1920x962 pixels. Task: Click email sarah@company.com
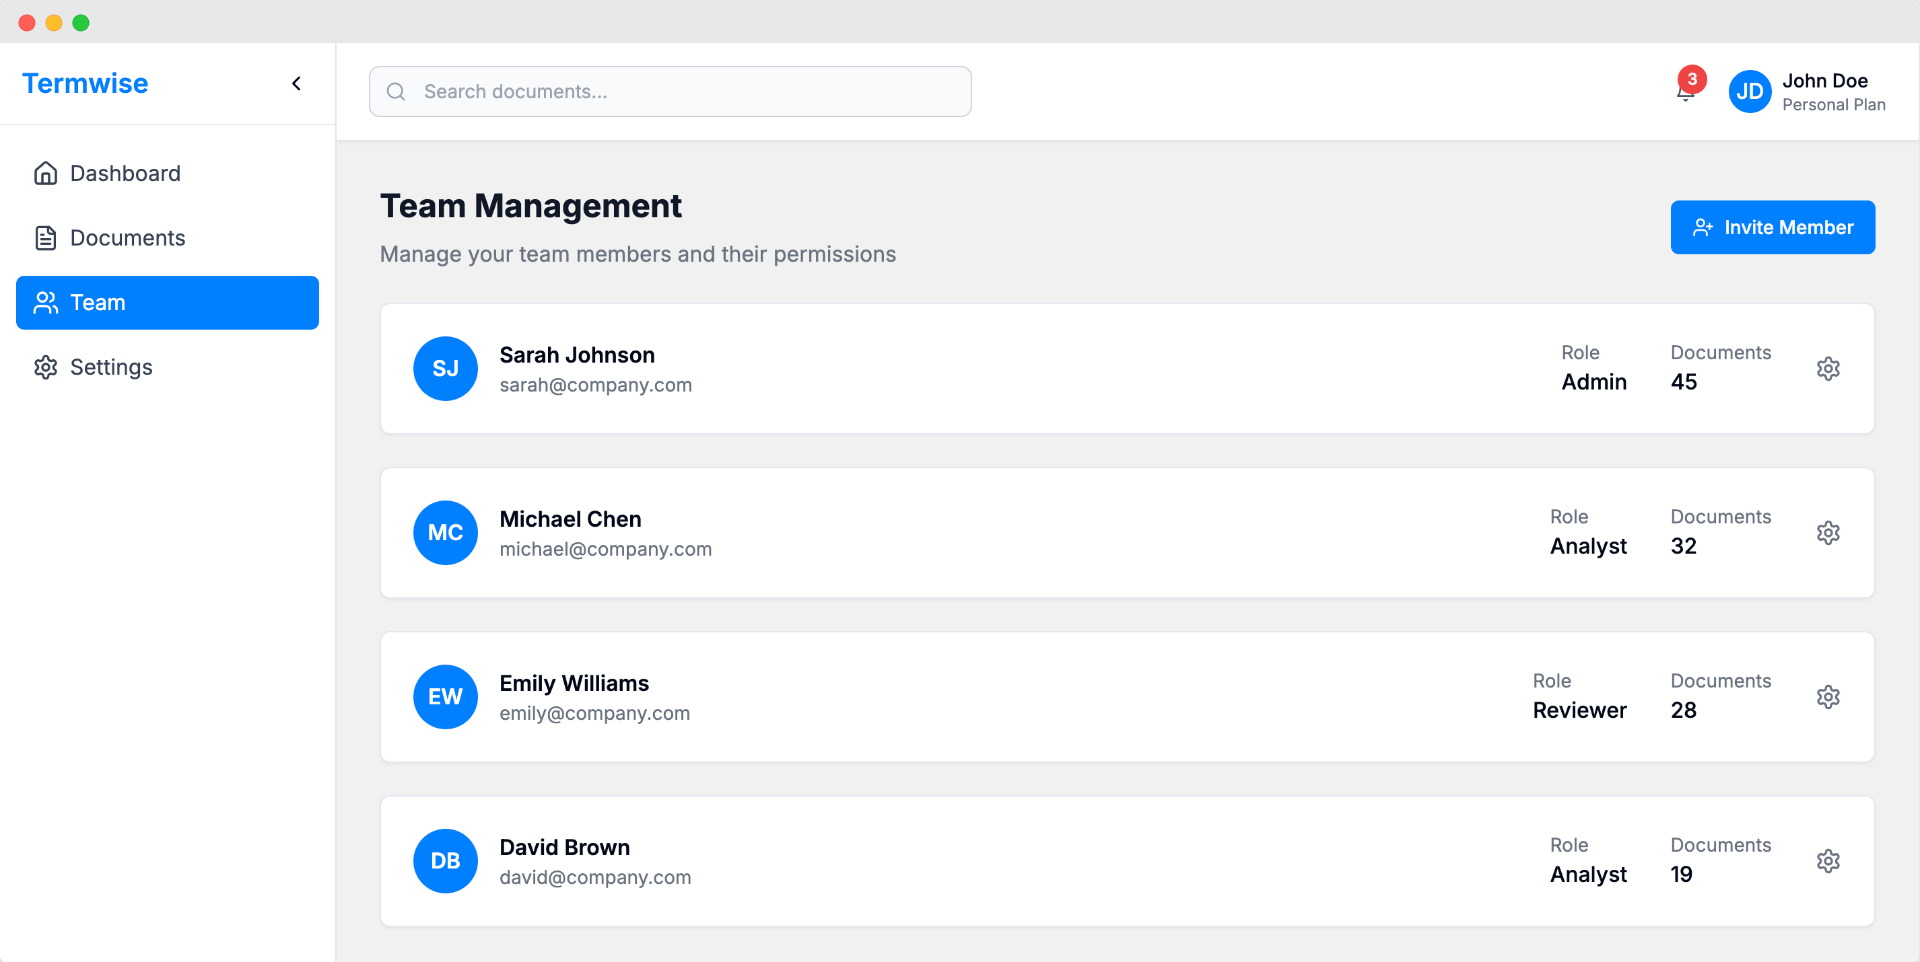coord(595,385)
